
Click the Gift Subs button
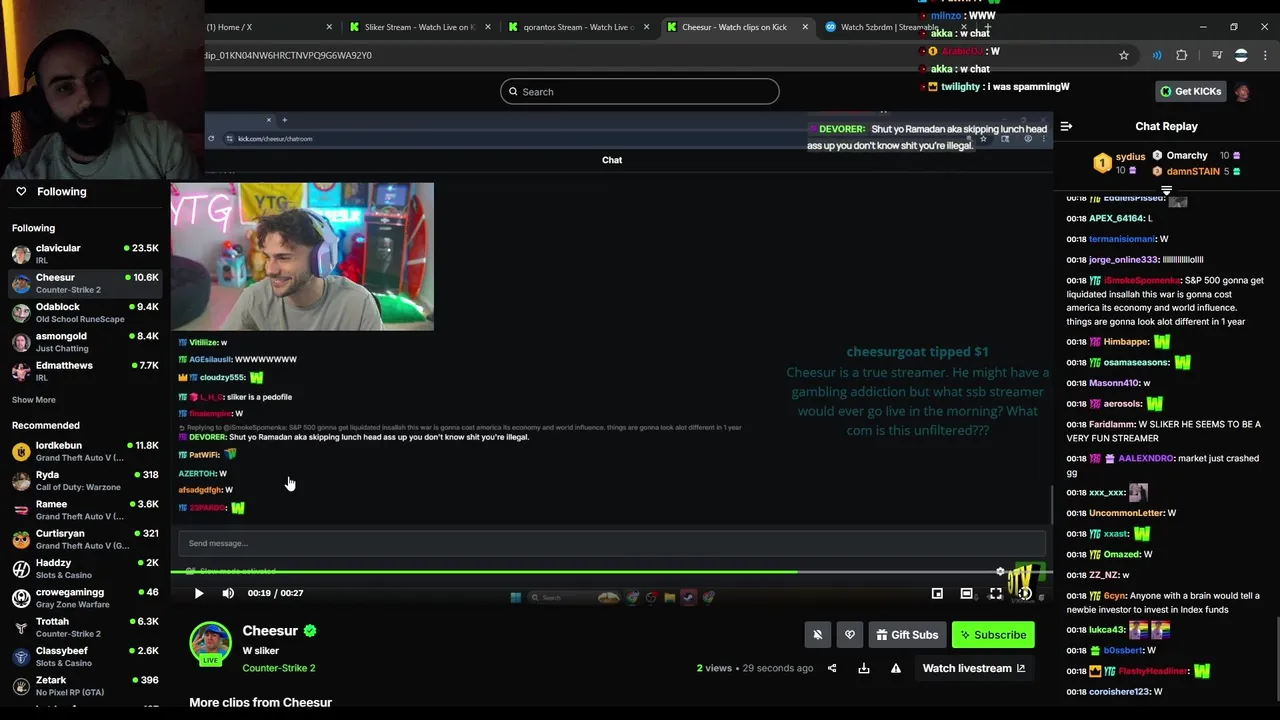[907, 634]
